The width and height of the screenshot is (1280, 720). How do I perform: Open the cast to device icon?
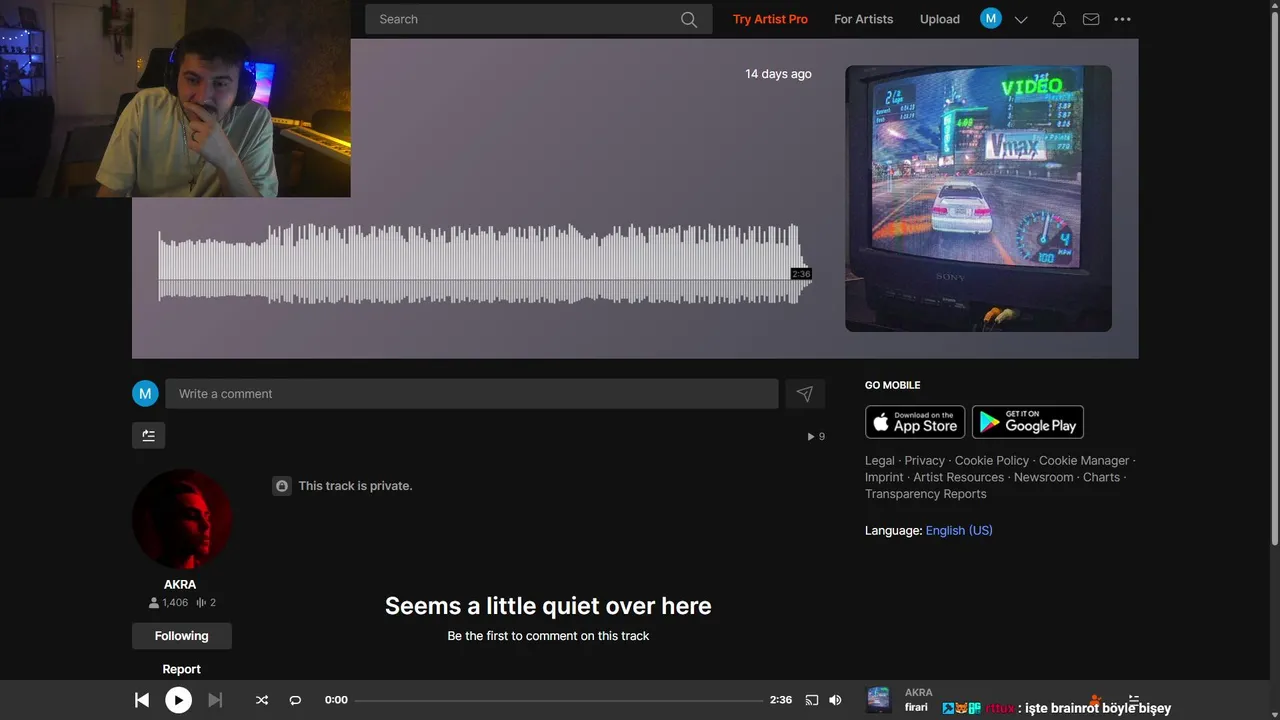coord(812,700)
